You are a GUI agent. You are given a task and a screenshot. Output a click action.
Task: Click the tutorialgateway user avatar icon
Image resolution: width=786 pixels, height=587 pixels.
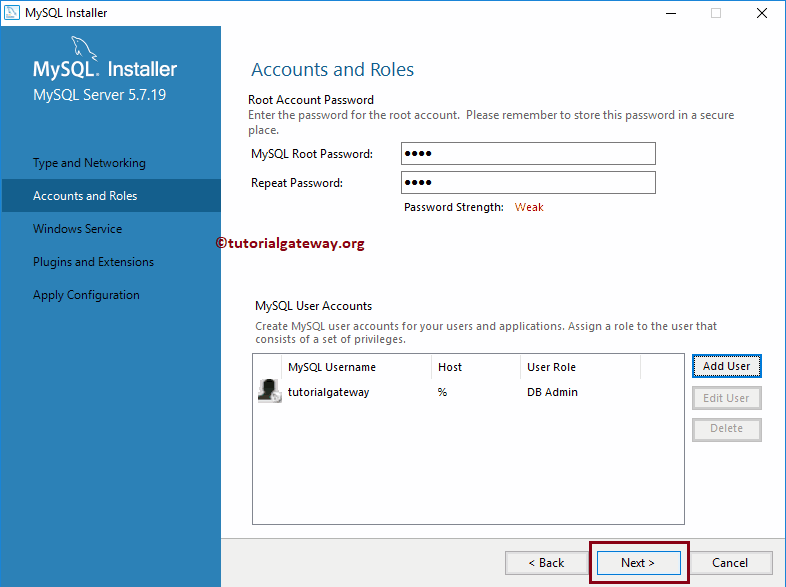[x=269, y=391]
